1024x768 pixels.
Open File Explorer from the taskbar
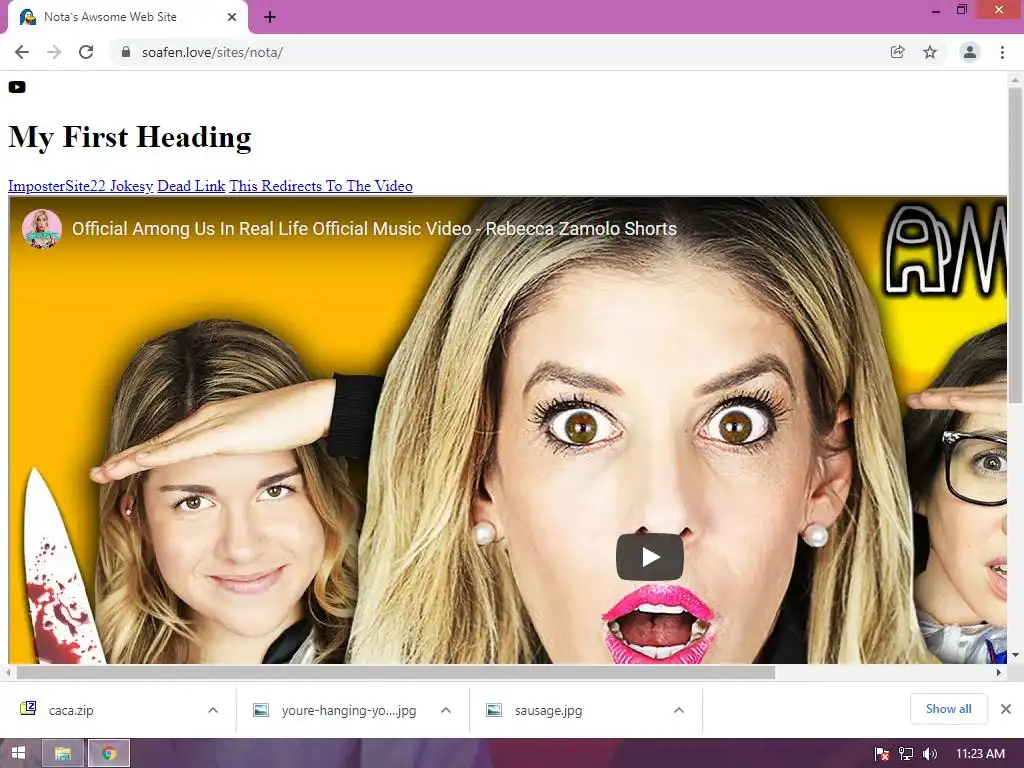63,753
